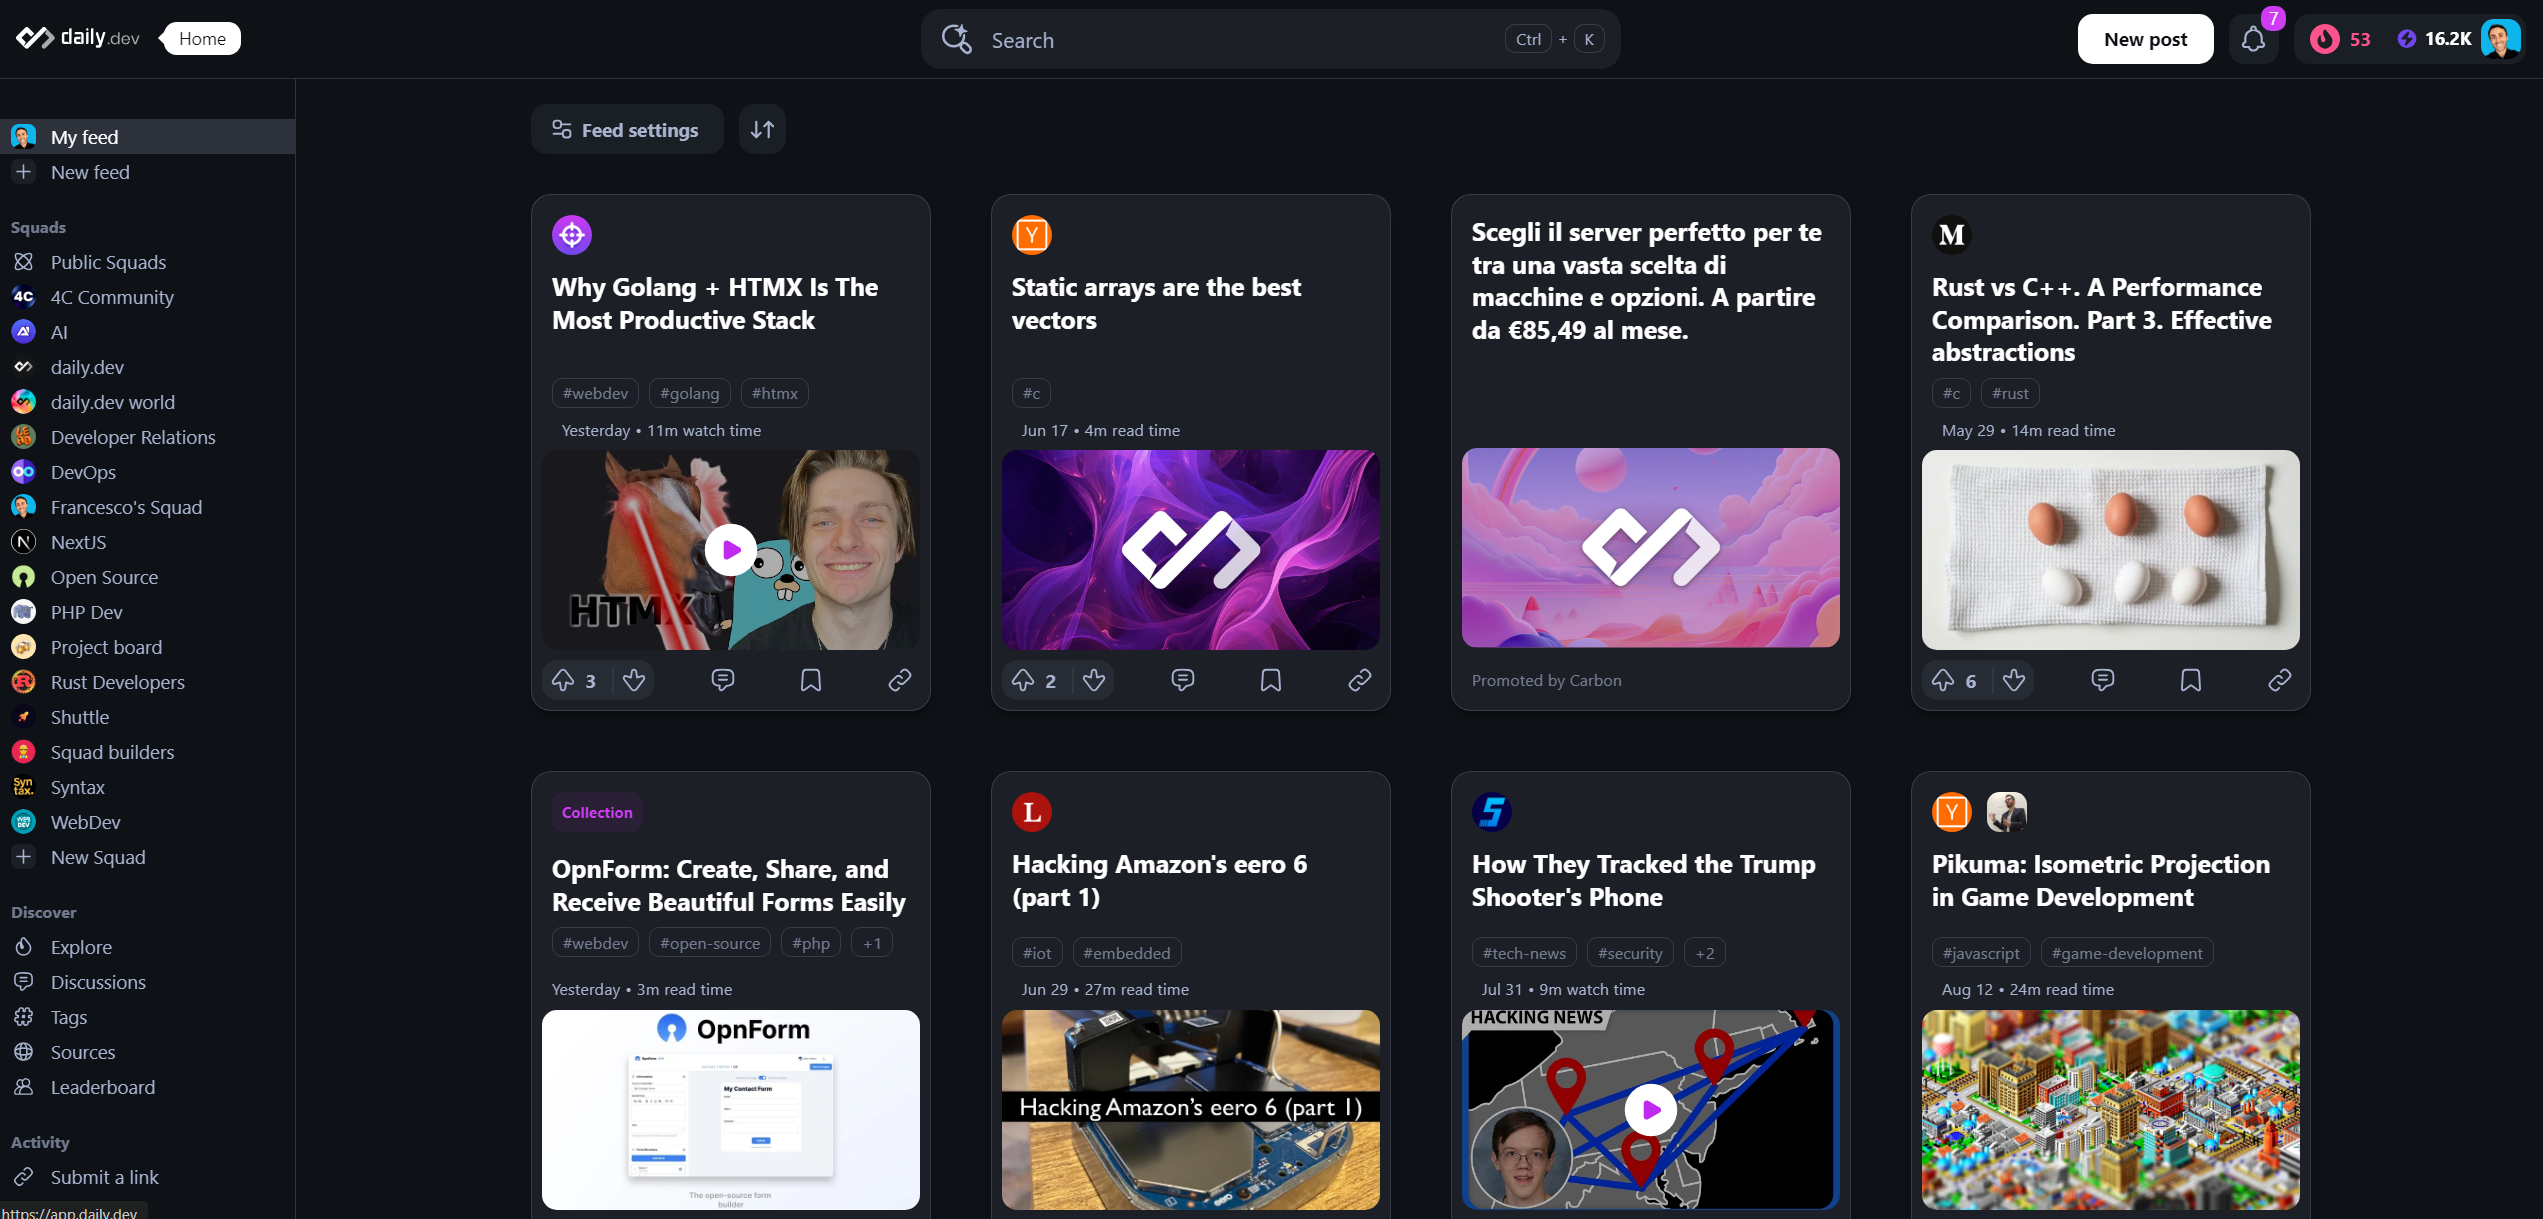Image resolution: width=2543 pixels, height=1219 pixels.
Task: Upvote the Static arrays post
Action: (1023, 681)
